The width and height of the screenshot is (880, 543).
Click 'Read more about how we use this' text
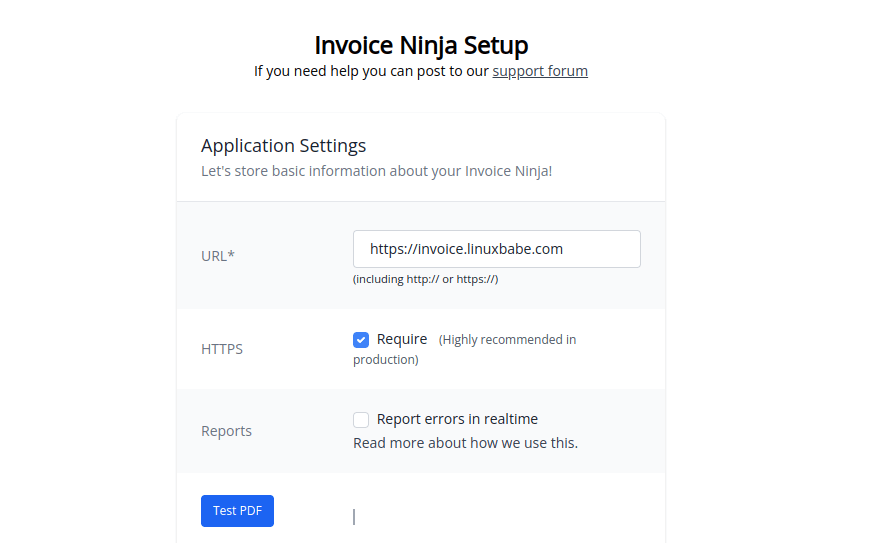(465, 443)
